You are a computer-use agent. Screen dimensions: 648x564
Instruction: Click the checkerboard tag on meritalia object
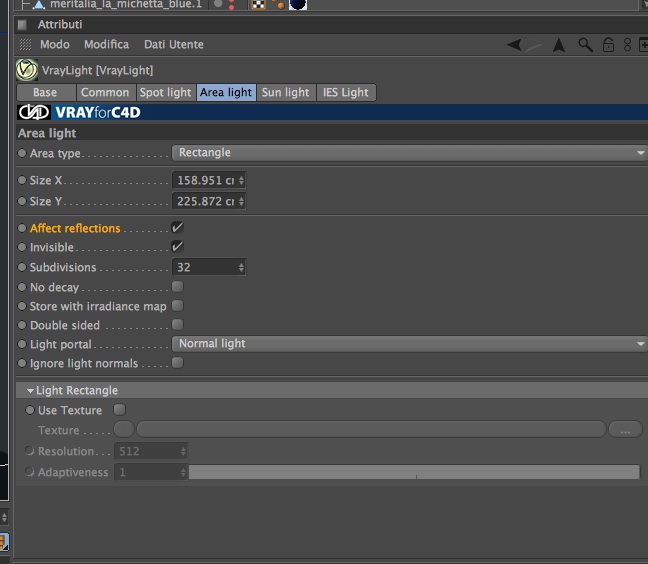click(x=258, y=5)
